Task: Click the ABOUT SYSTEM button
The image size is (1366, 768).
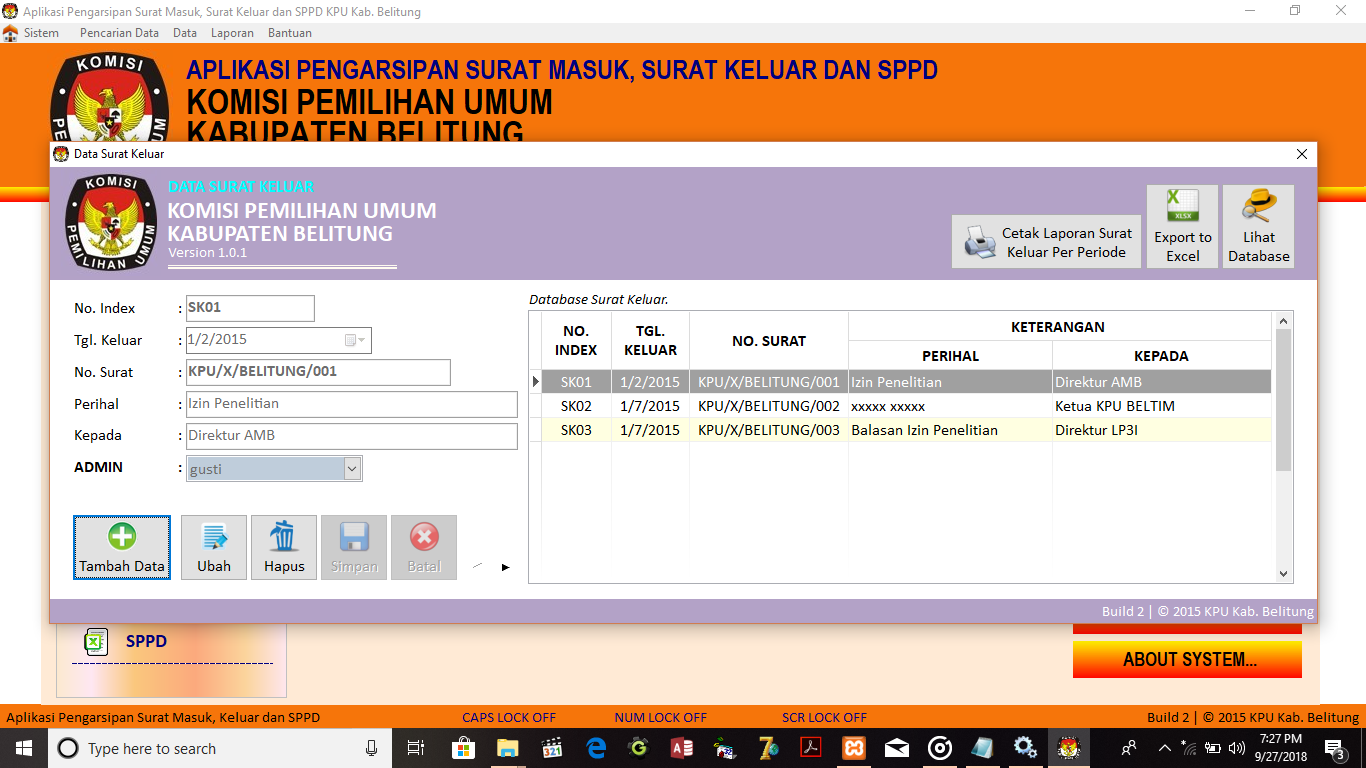Action: pyautogui.click(x=1188, y=659)
